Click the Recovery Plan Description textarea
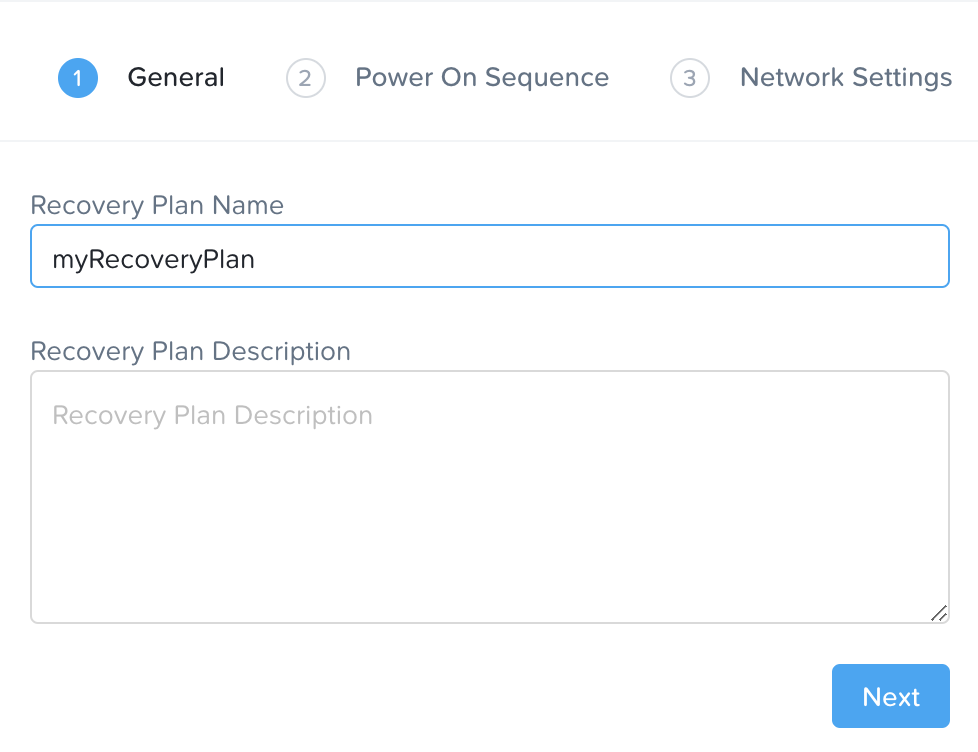Screen dimensions: 978x752 [489, 495]
